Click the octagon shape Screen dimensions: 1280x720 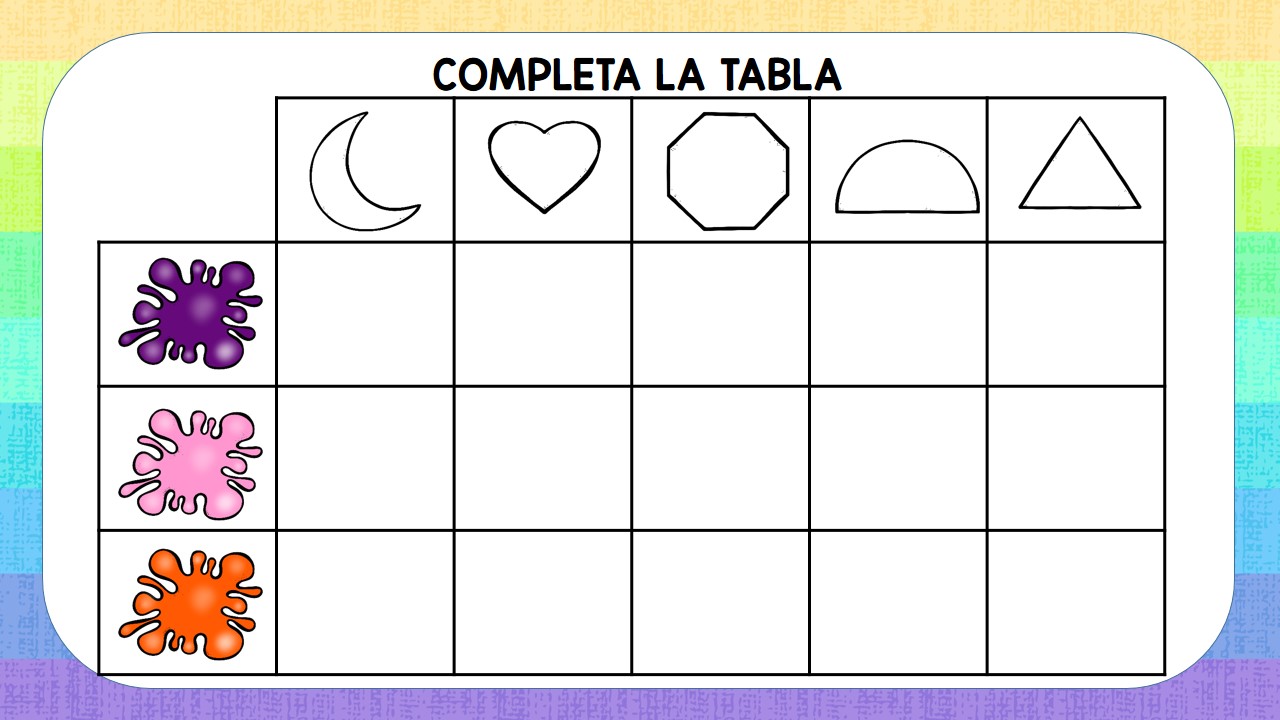coord(728,172)
